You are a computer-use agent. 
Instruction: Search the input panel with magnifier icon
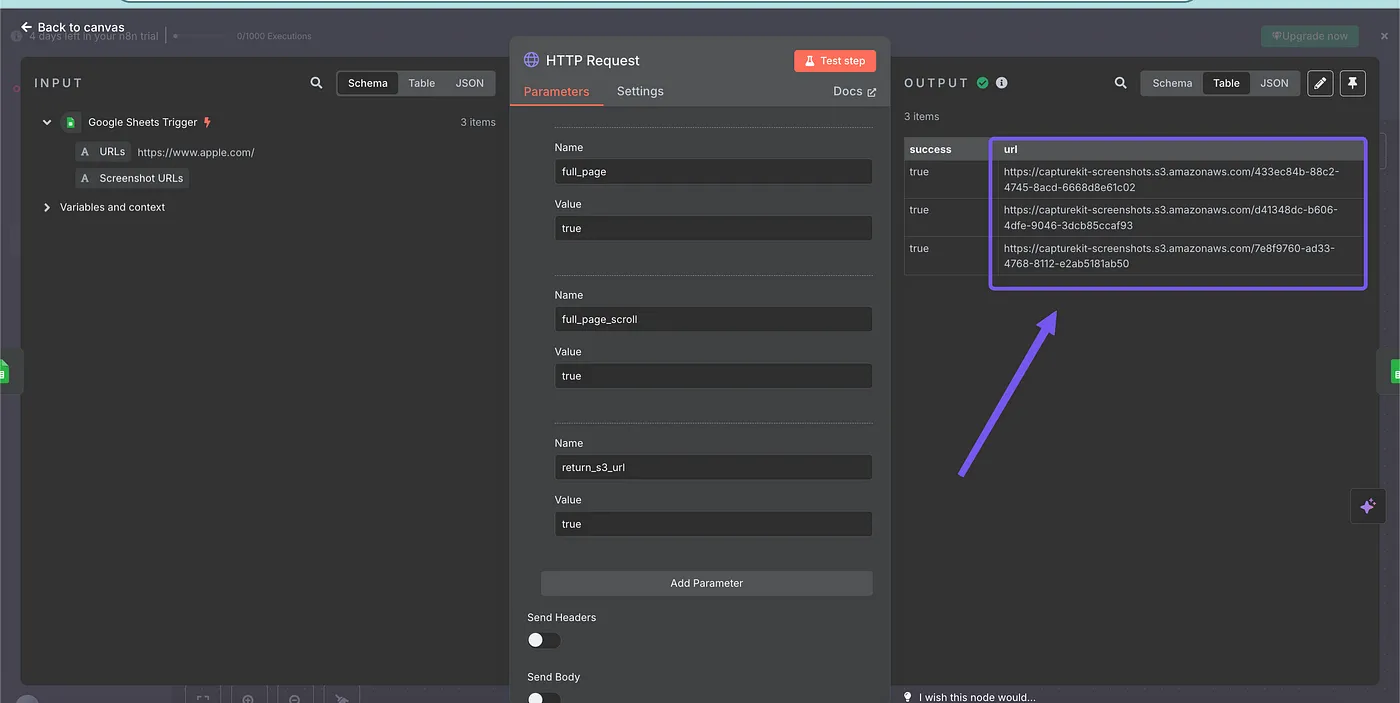coord(316,83)
